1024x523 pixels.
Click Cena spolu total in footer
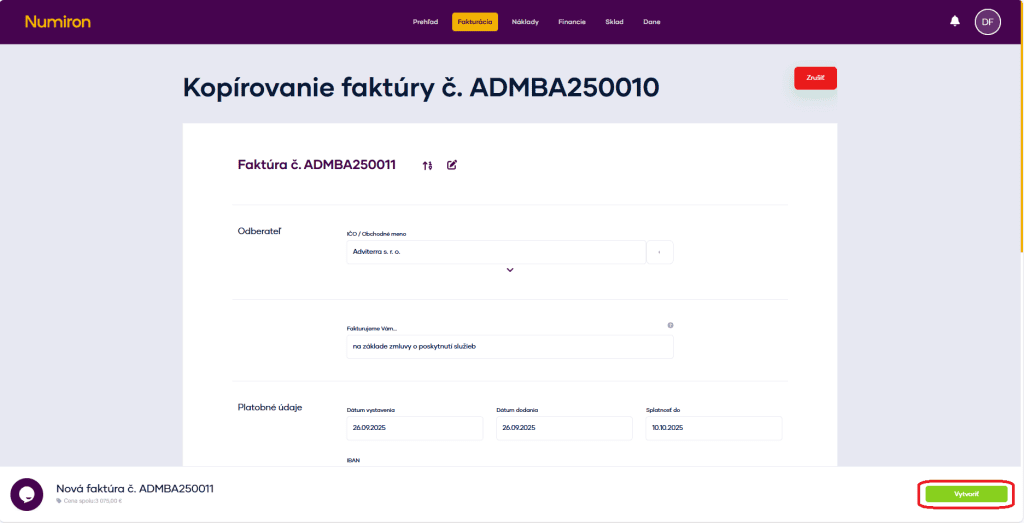[x=89, y=501]
